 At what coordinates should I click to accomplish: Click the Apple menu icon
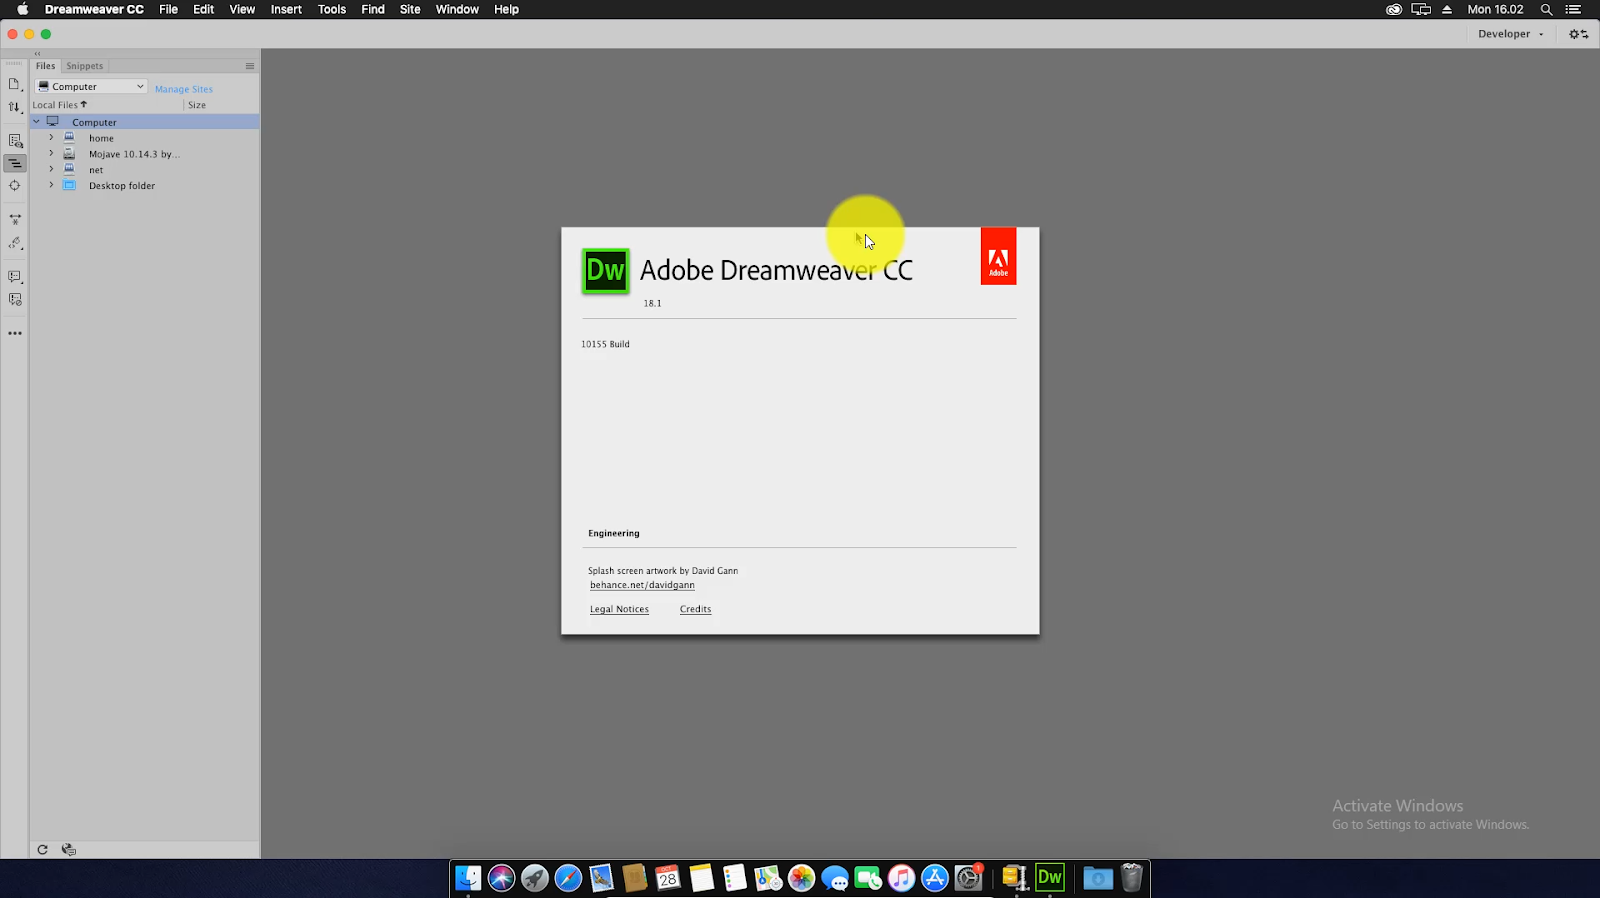(22, 9)
